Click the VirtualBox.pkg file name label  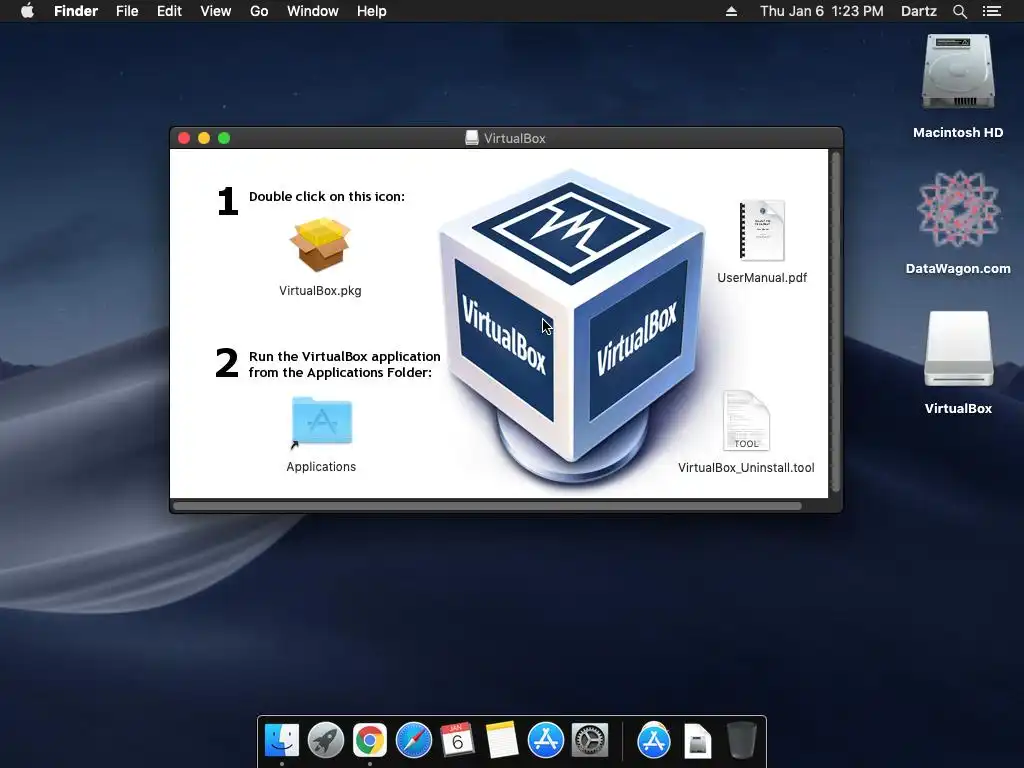tap(320, 291)
